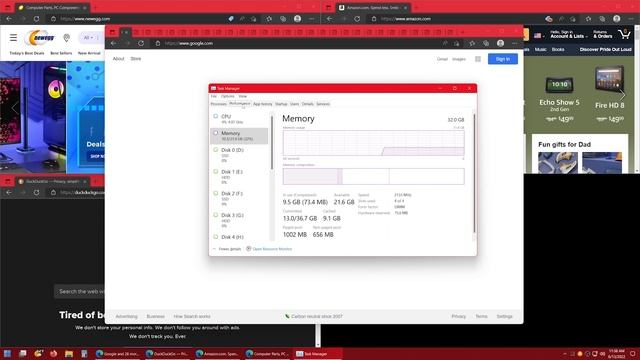Collapse Task Manager with Fewer details
Screen dimensions: 640x360
coord(227,249)
